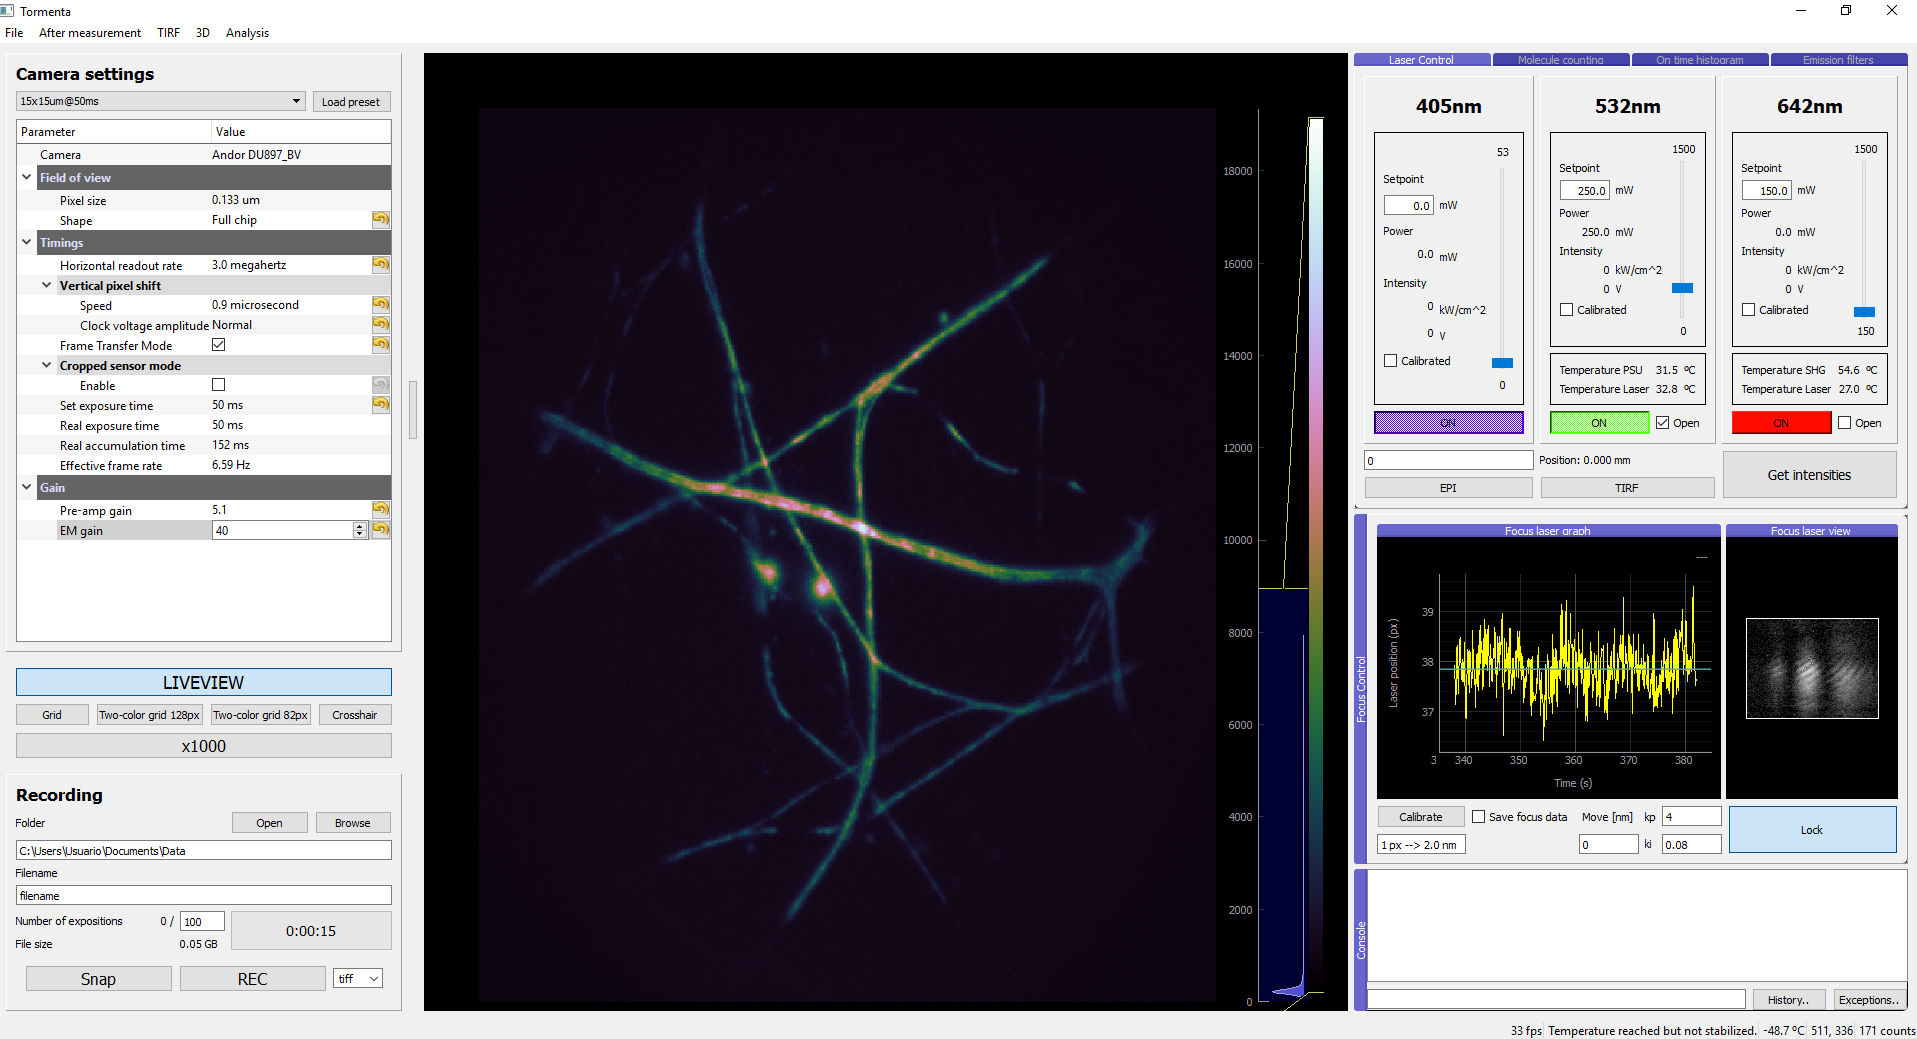Check Calibrated for the 642nm laser
The width and height of the screenshot is (1917, 1039).
[x=1748, y=310]
